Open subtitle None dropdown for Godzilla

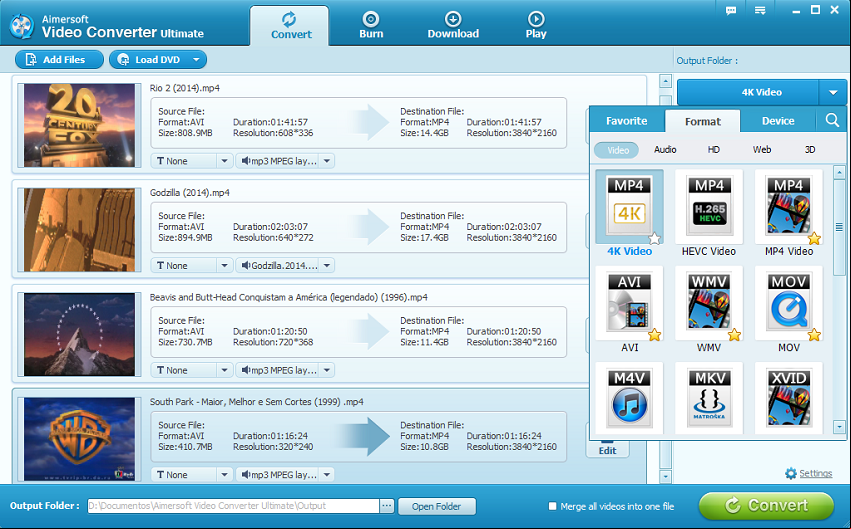[224, 266]
